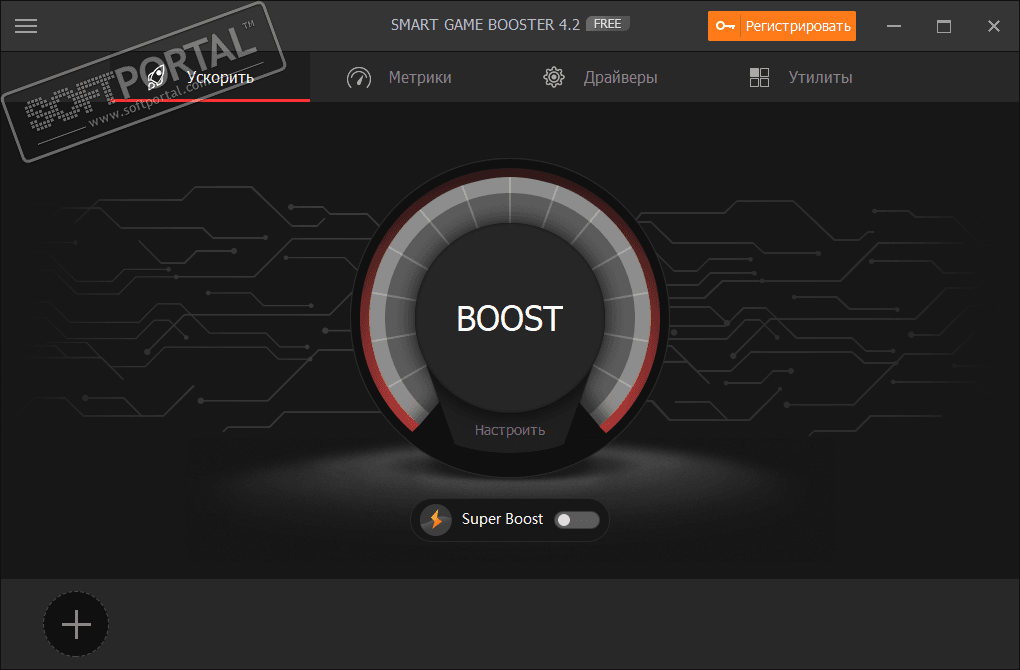Start the big BOOST button
This screenshot has height=670, width=1020.
[510, 319]
